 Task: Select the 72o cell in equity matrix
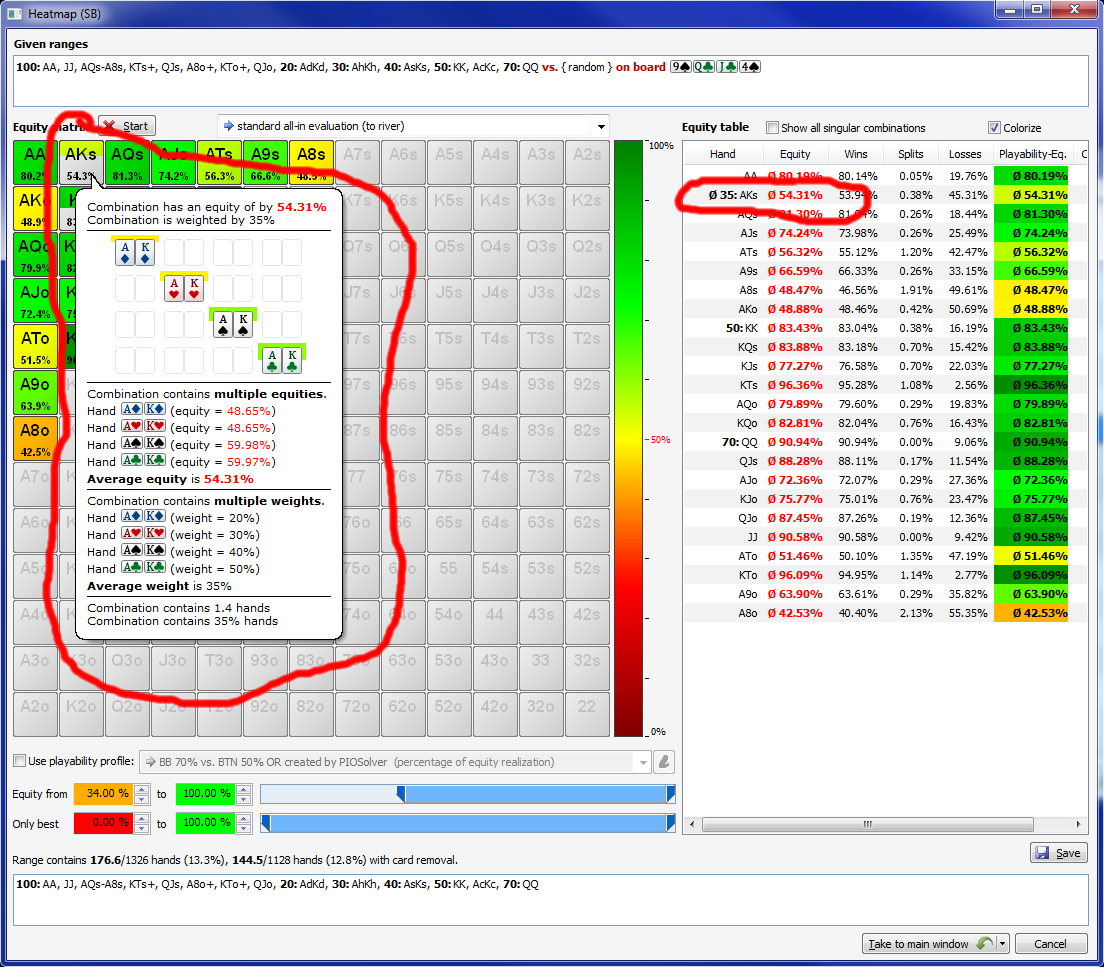coord(357,714)
